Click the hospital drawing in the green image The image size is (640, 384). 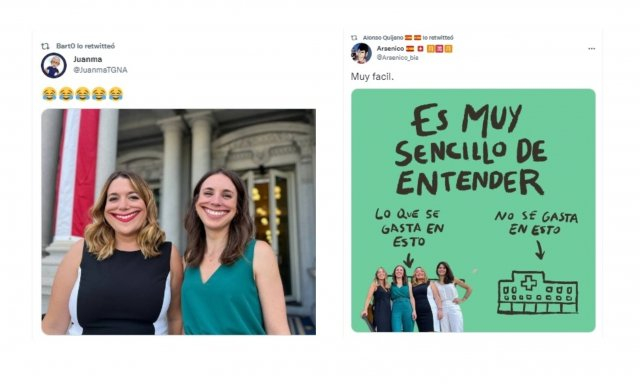pyautogui.click(x=538, y=293)
